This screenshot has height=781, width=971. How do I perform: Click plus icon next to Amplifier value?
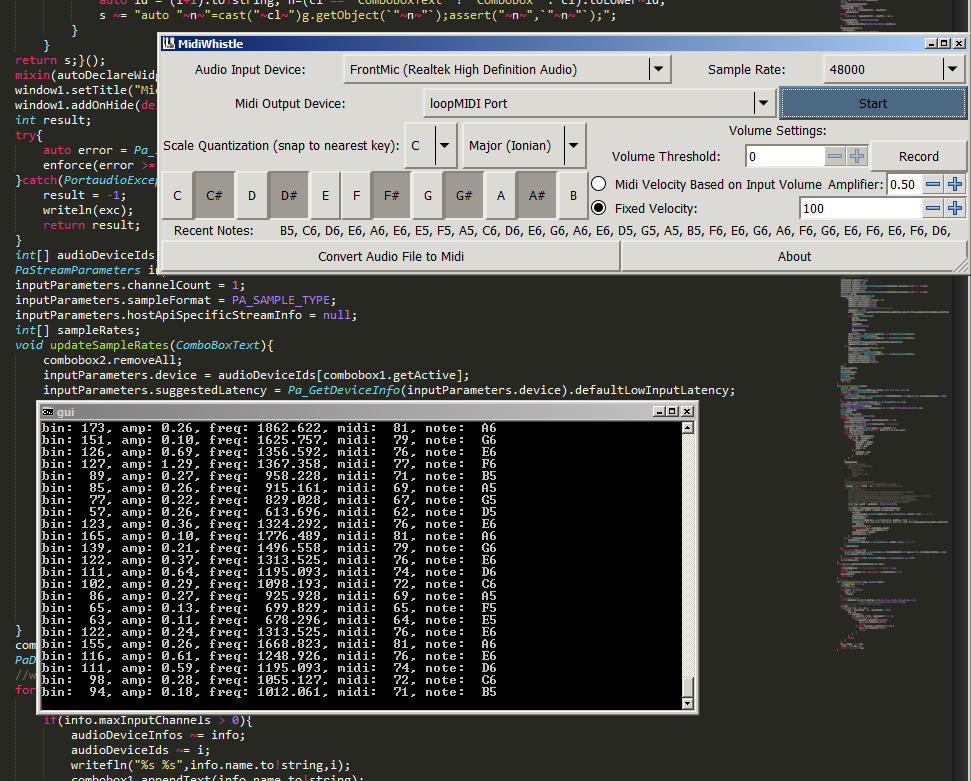tap(955, 184)
